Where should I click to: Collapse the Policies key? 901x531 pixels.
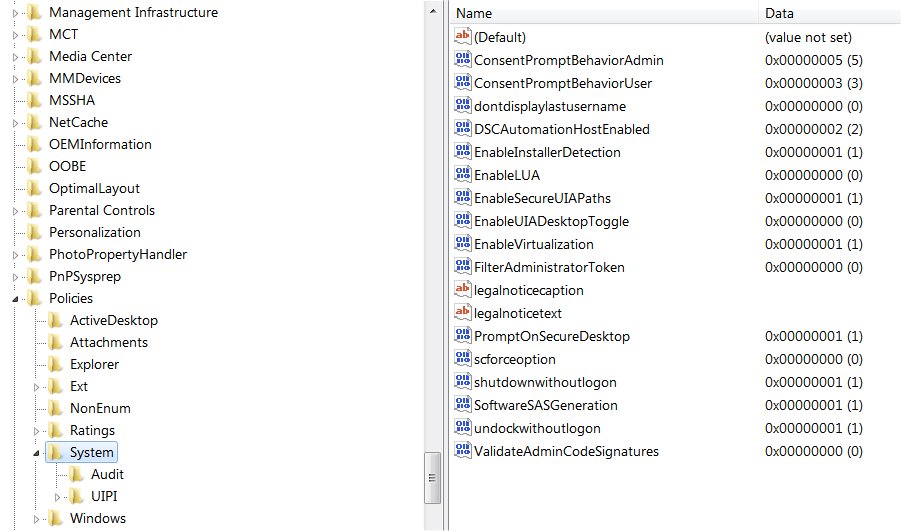click(x=16, y=298)
